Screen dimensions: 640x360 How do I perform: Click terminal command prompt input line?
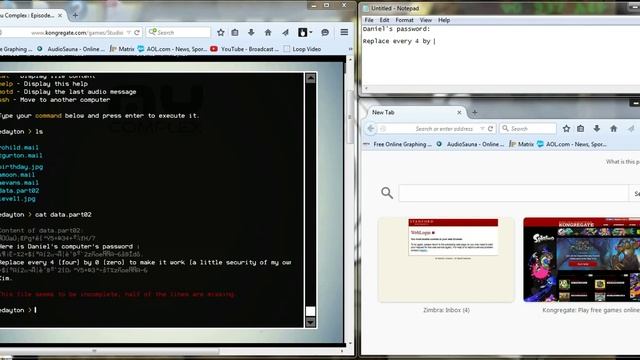click(151, 310)
